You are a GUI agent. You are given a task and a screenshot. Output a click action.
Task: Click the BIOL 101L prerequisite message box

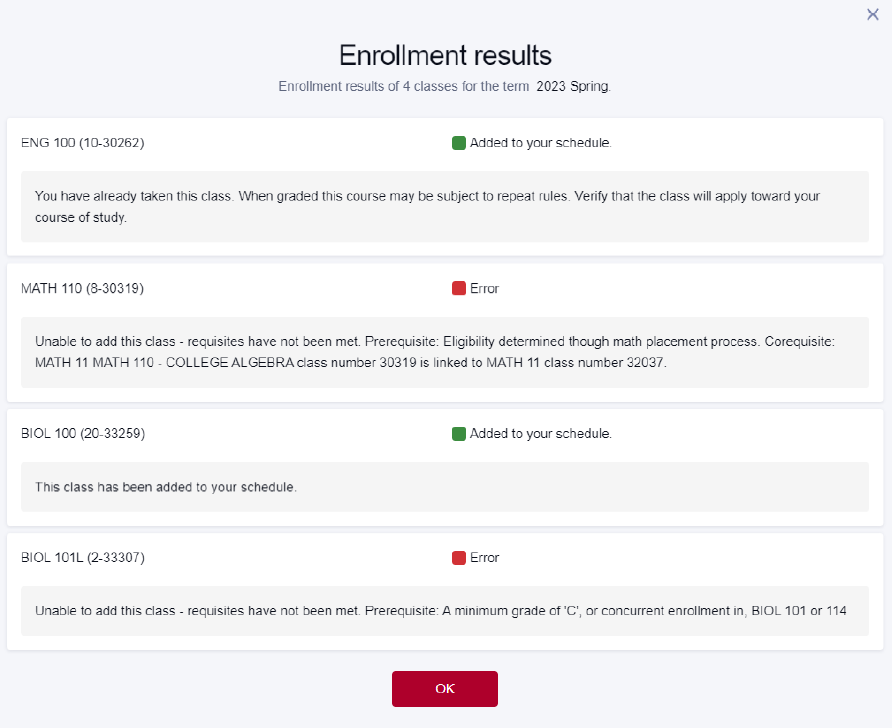[445, 611]
